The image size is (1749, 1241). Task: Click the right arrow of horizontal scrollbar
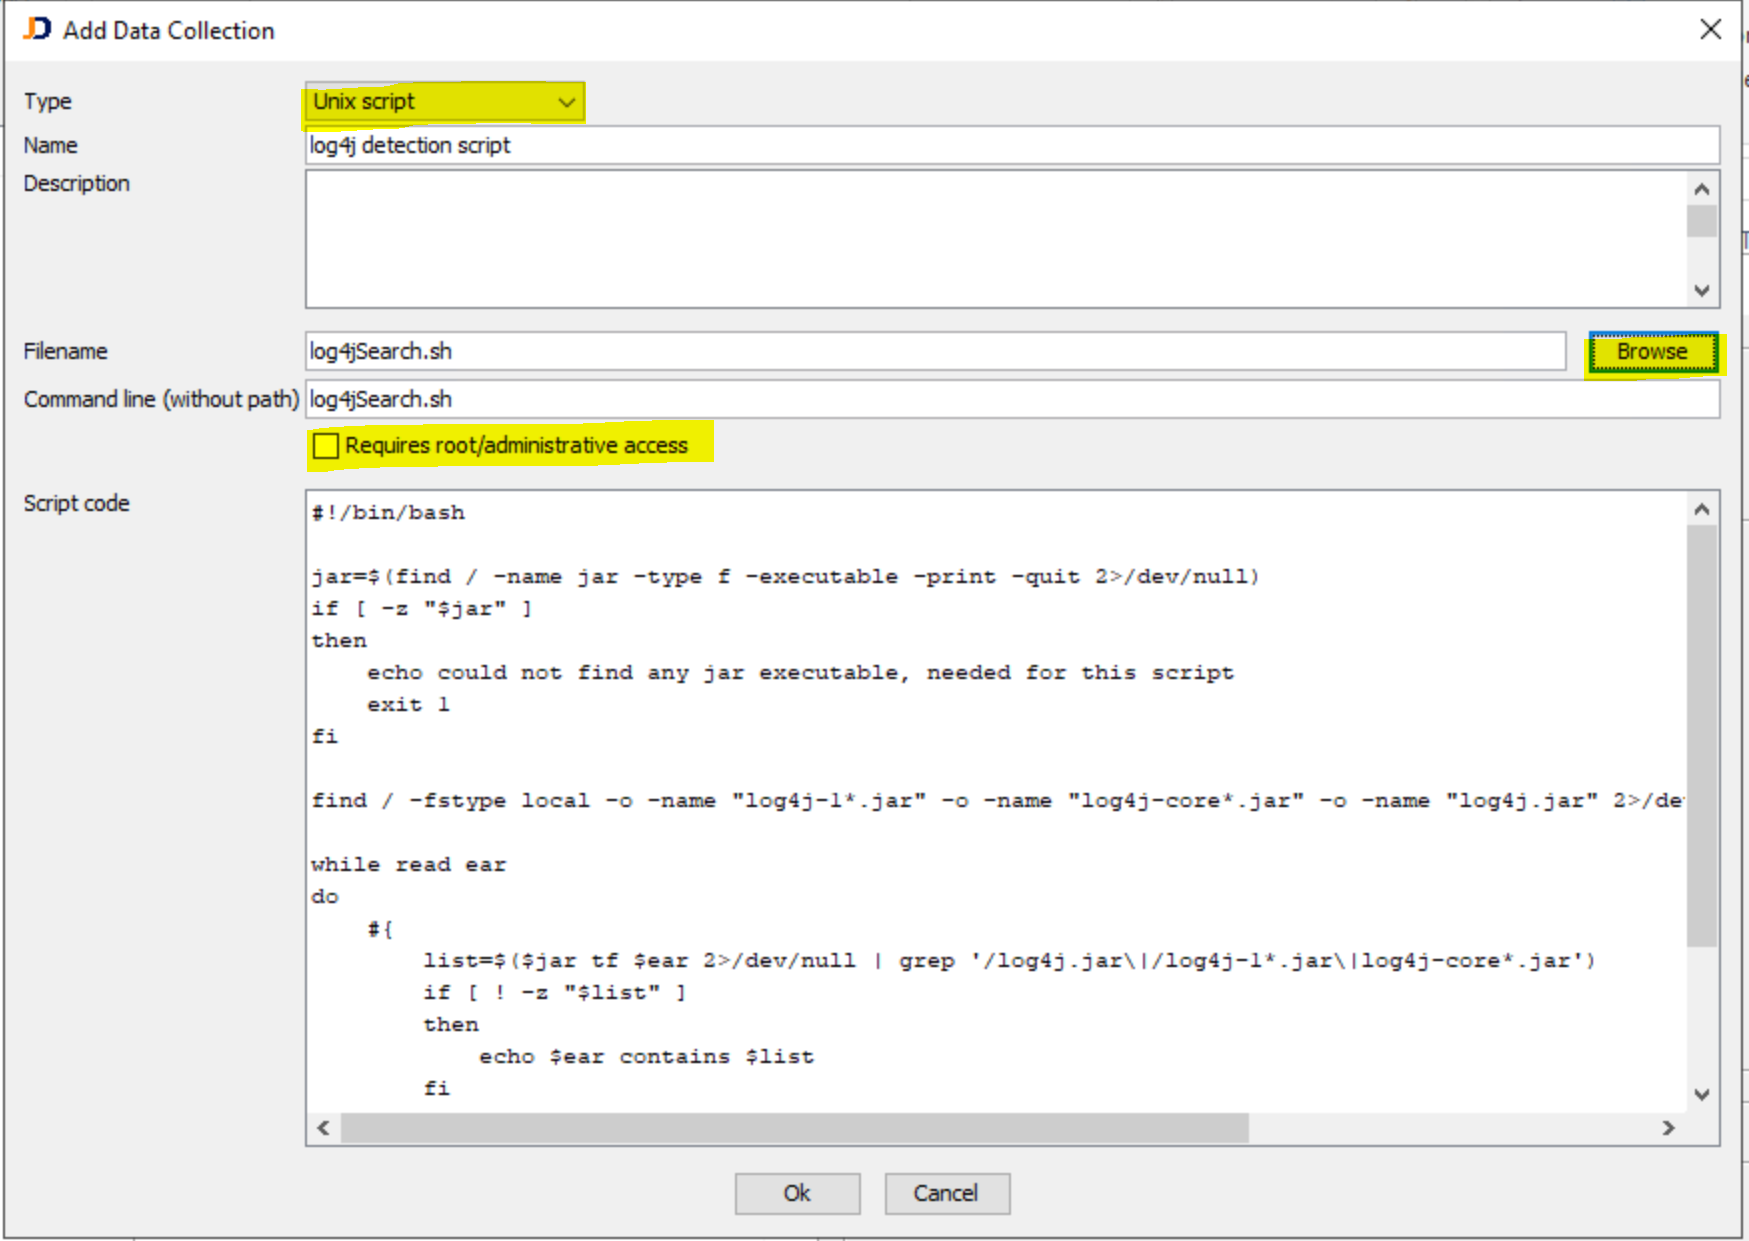click(1669, 1128)
